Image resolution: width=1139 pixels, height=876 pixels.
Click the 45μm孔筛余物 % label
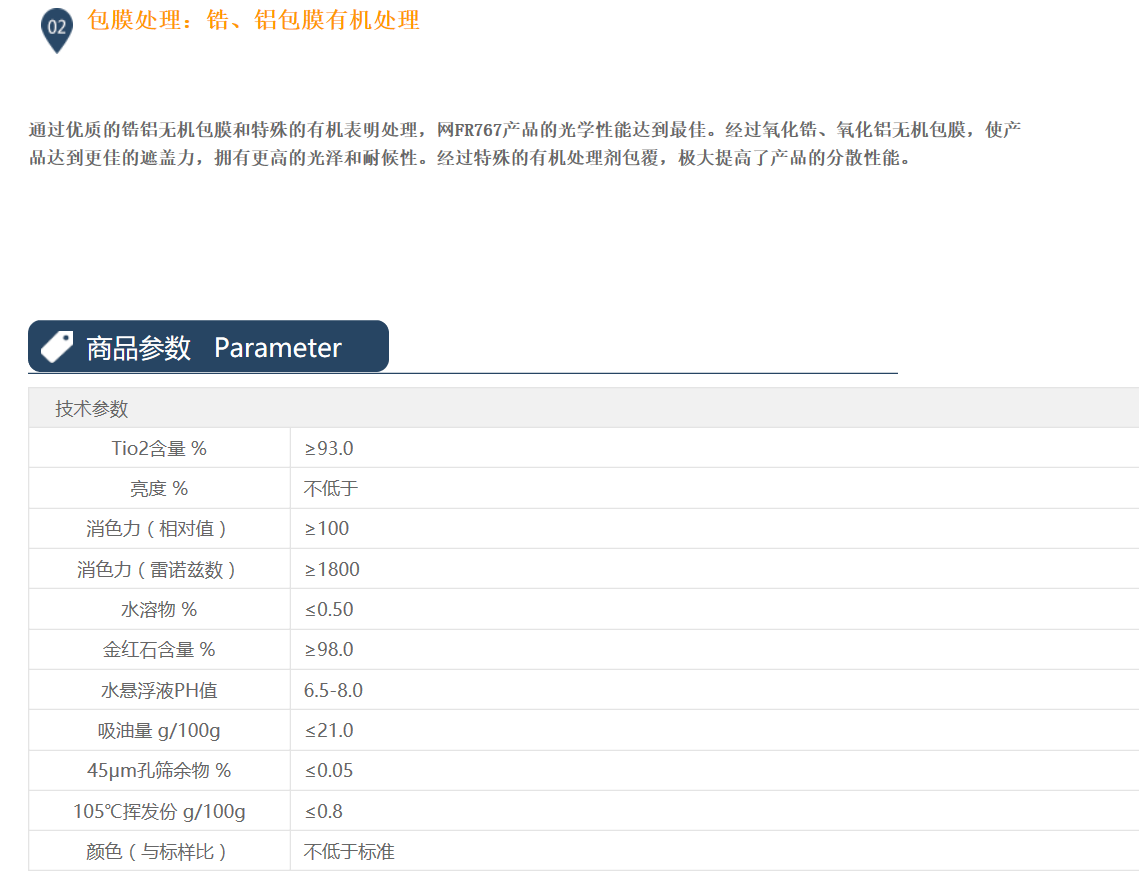coord(159,770)
